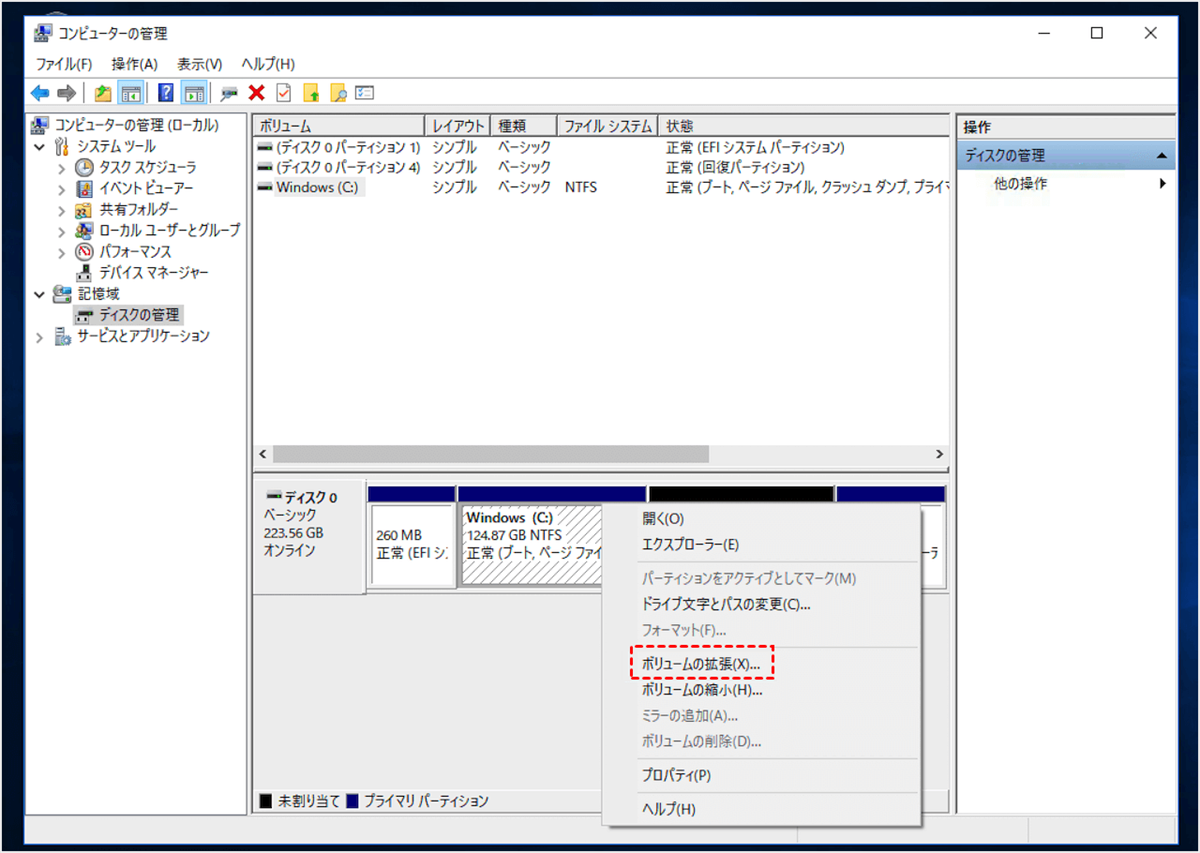Click the horizontal scrollbar in volume list
This screenshot has height=853, width=1200.
(490, 454)
